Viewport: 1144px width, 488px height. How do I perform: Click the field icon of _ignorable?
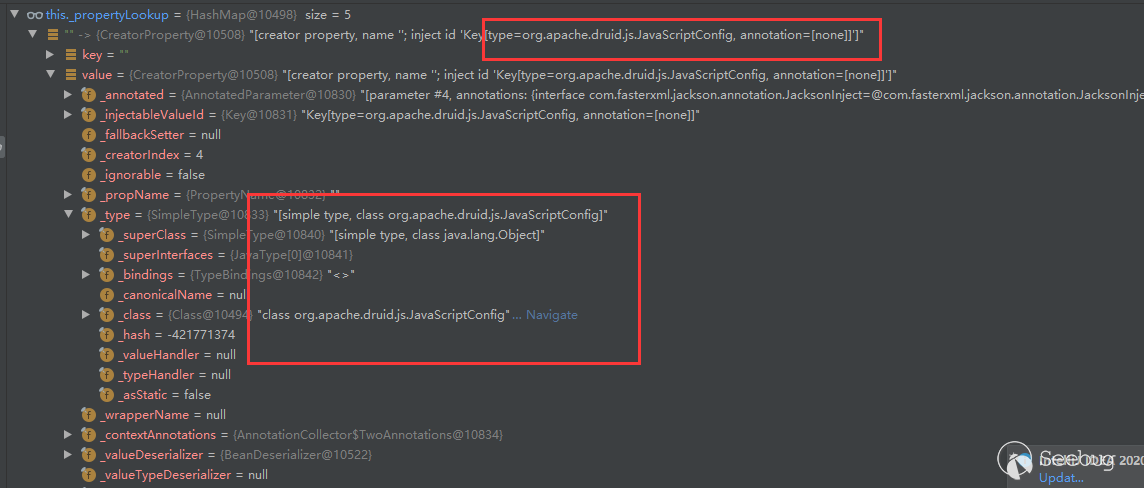(x=89, y=175)
